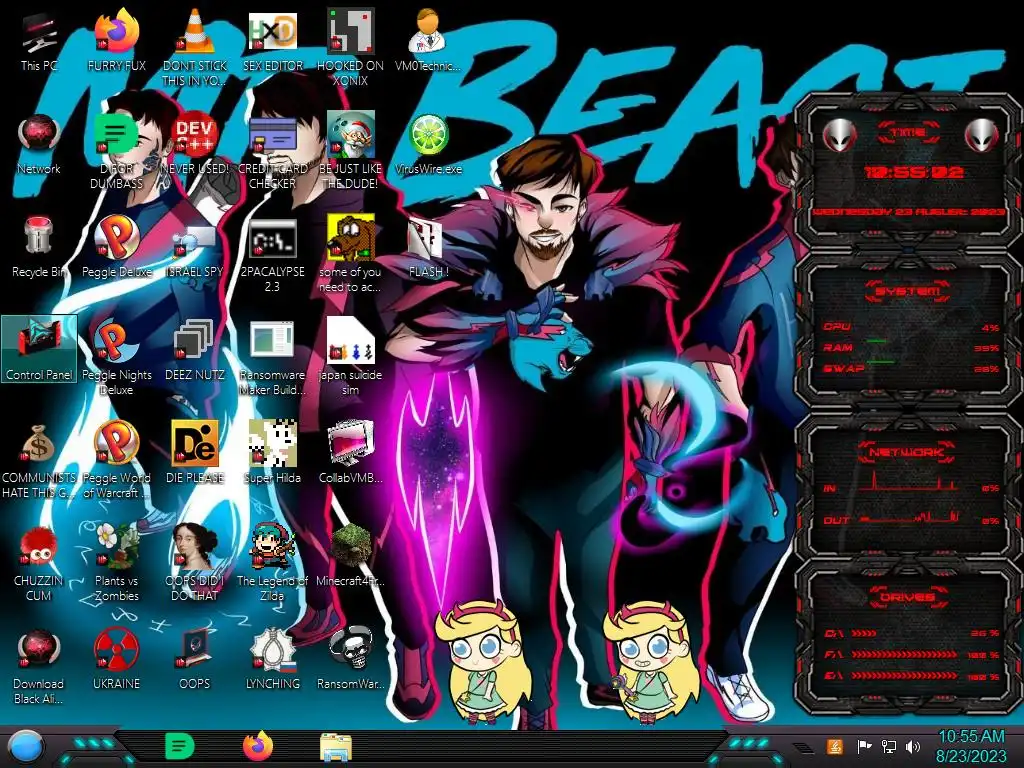
Task: Click the NETWORK header in the widget
Action: [908, 452]
